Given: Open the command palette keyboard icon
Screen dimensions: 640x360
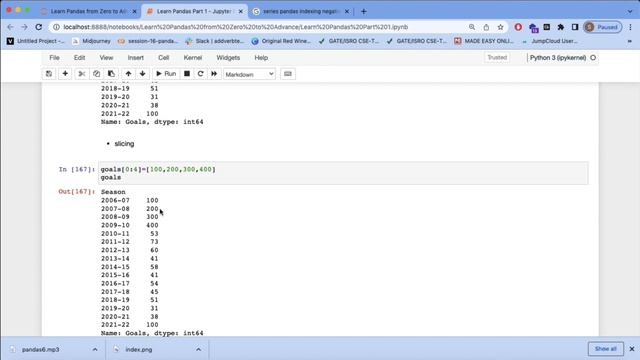Looking at the screenshot, I should coord(288,74).
